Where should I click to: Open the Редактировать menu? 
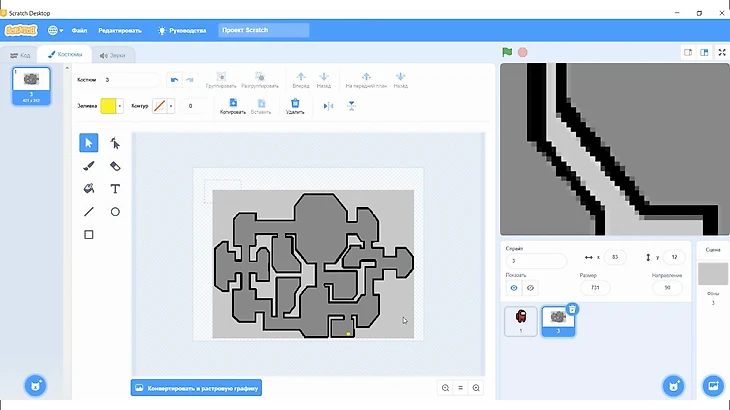[x=120, y=30]
